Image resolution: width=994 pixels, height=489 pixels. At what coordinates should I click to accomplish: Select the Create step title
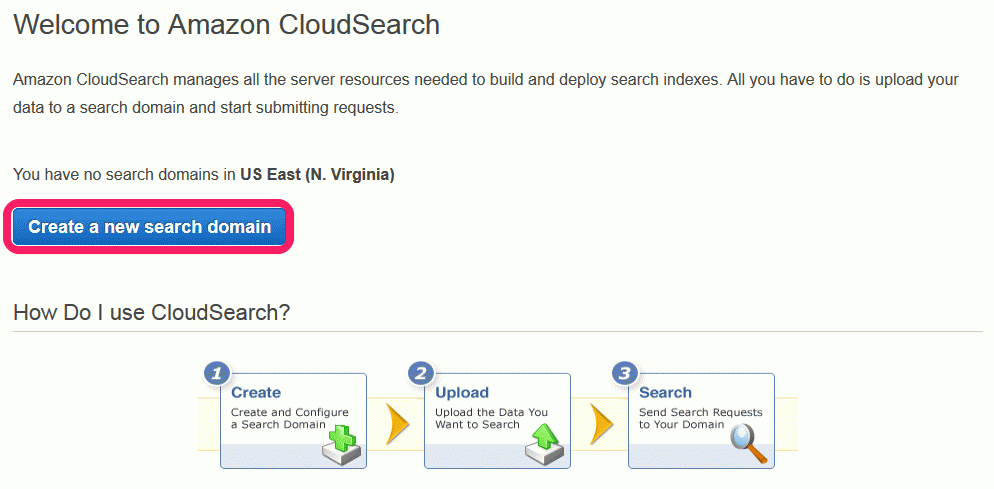coord(255,393)
